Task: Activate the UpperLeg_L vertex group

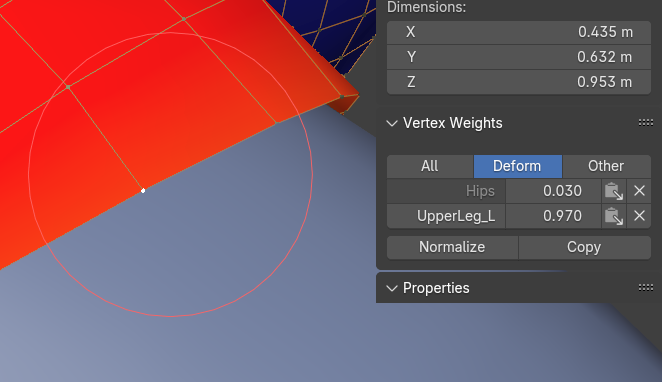Action: (x=446, y=216)
